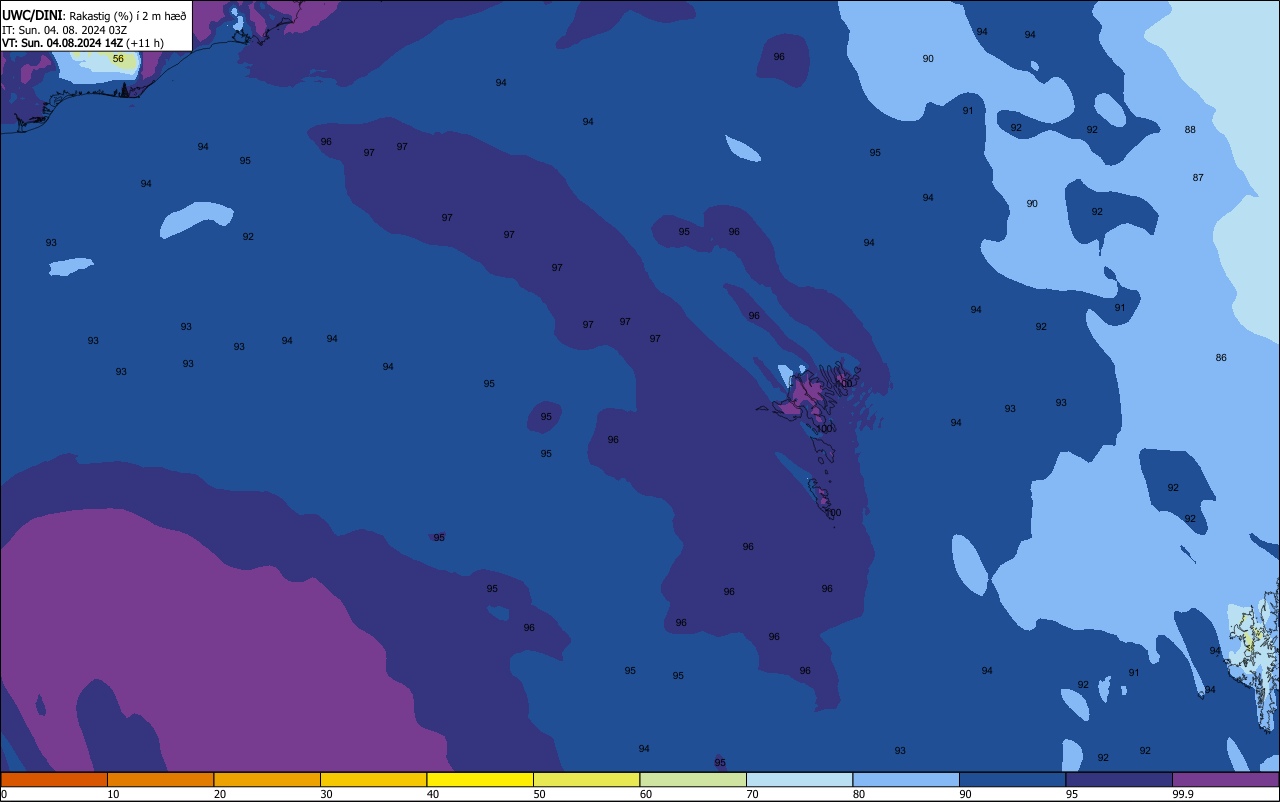This screenshot has width=1280, height=802.
Task: Click the 'VT: Sun. 04.08.2024 14Z' line
Action: coord(63,43)
